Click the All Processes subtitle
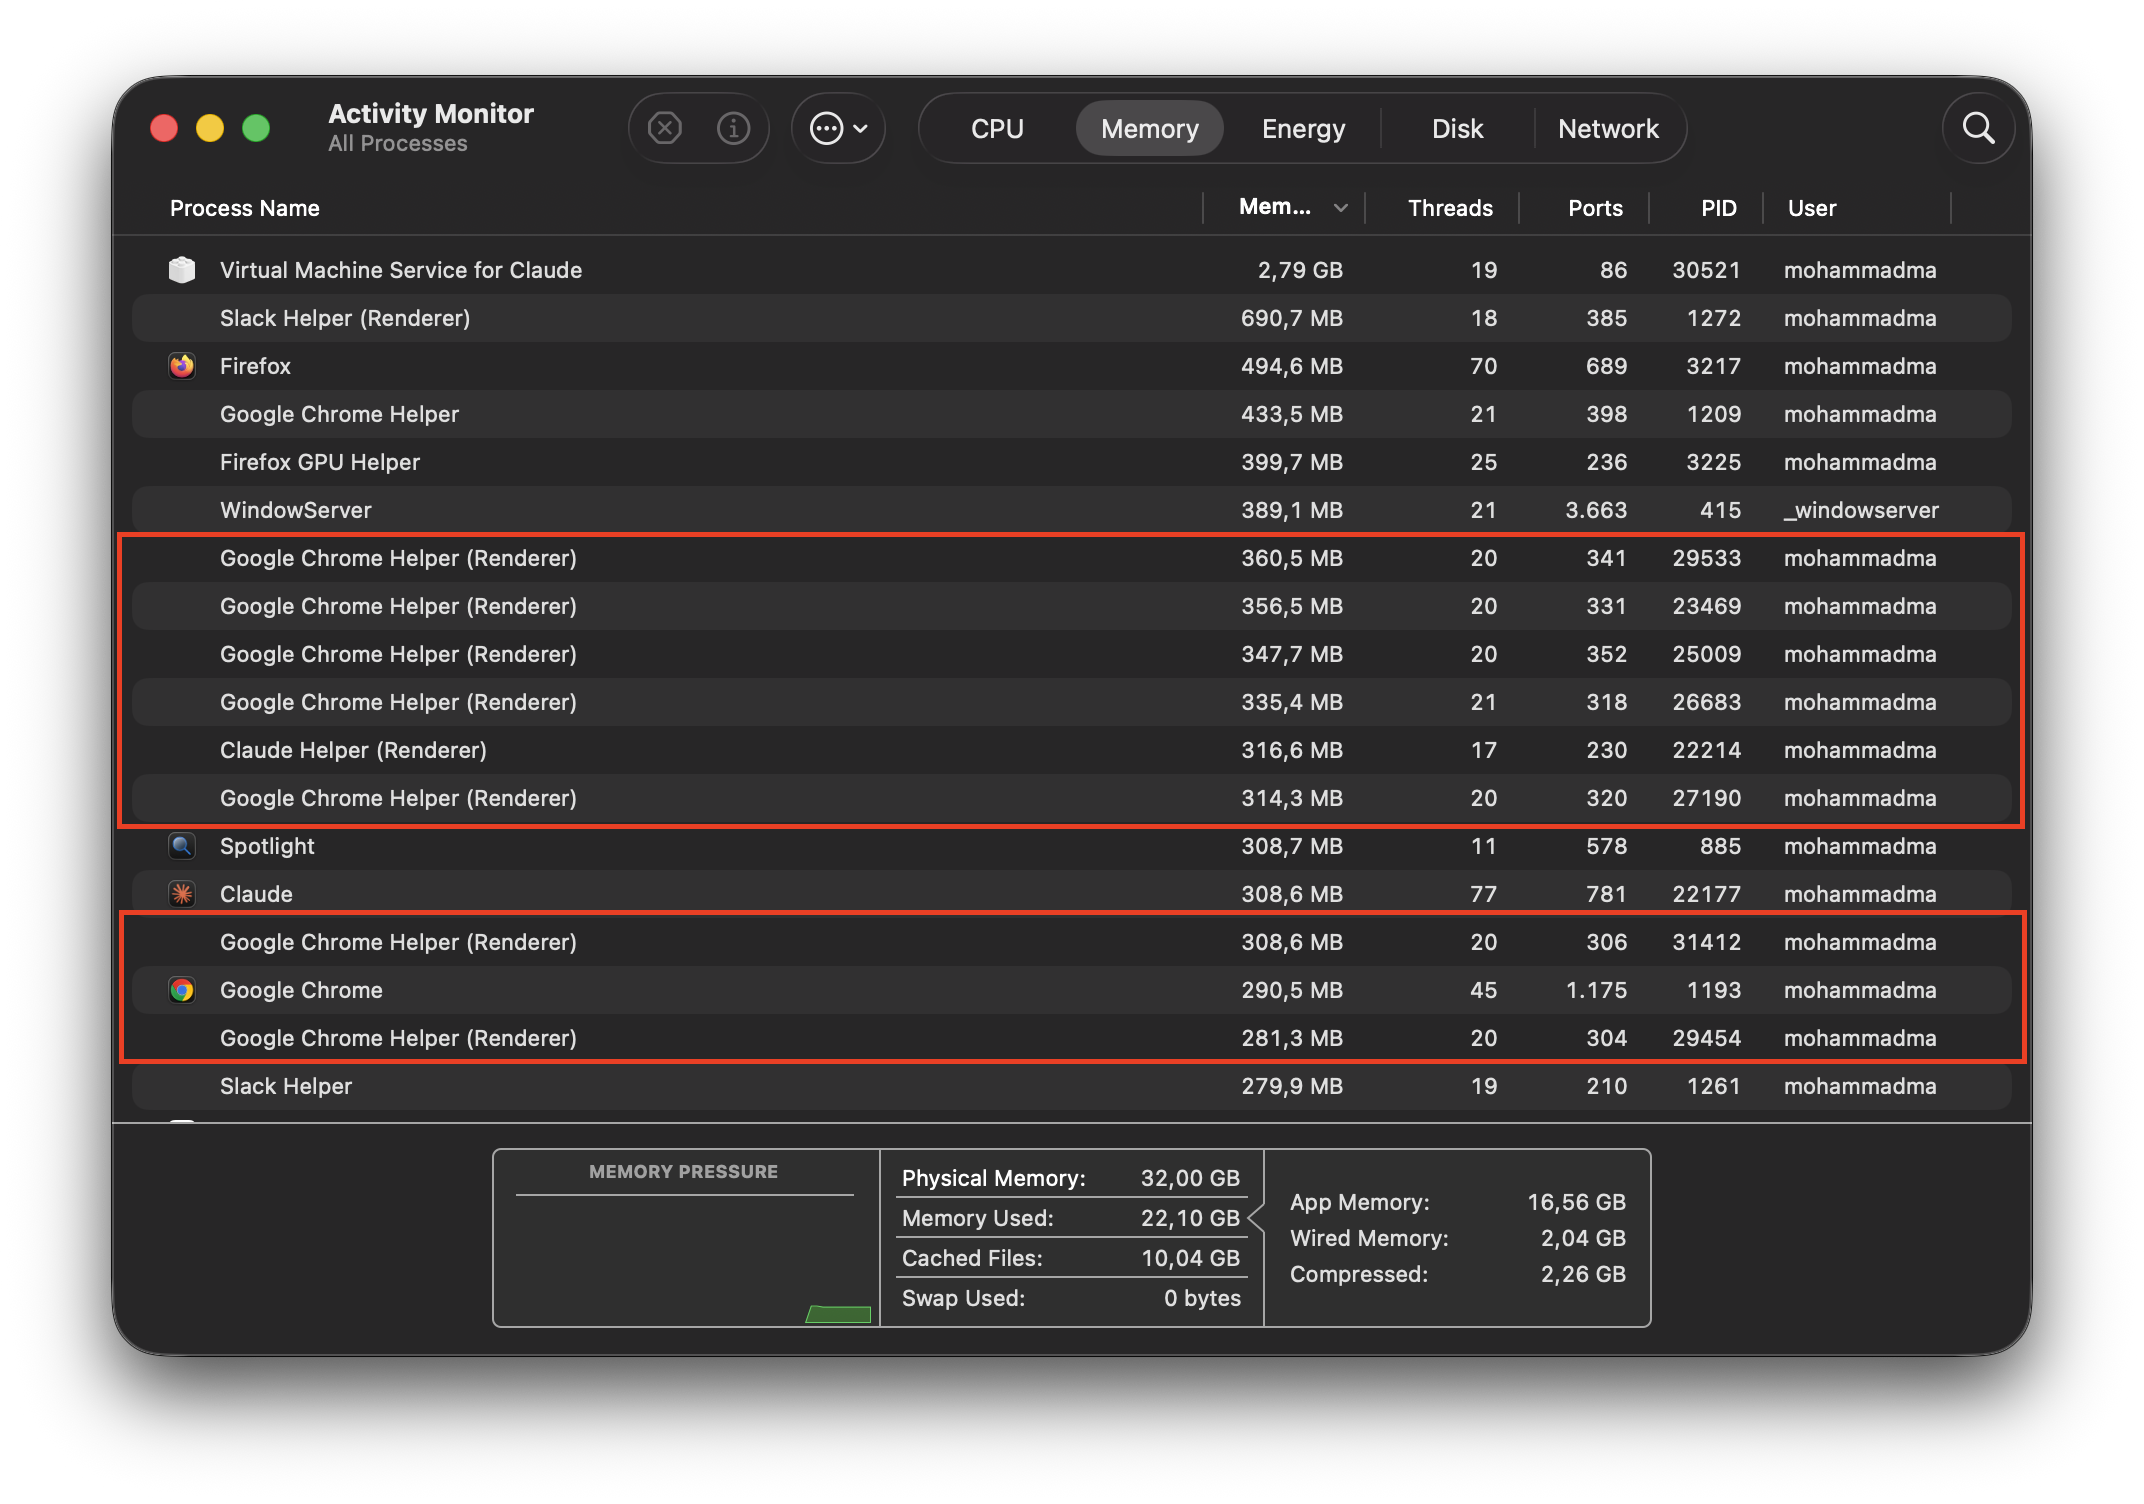Viewport: 2144px width, 1504px height. pos(398,144)
